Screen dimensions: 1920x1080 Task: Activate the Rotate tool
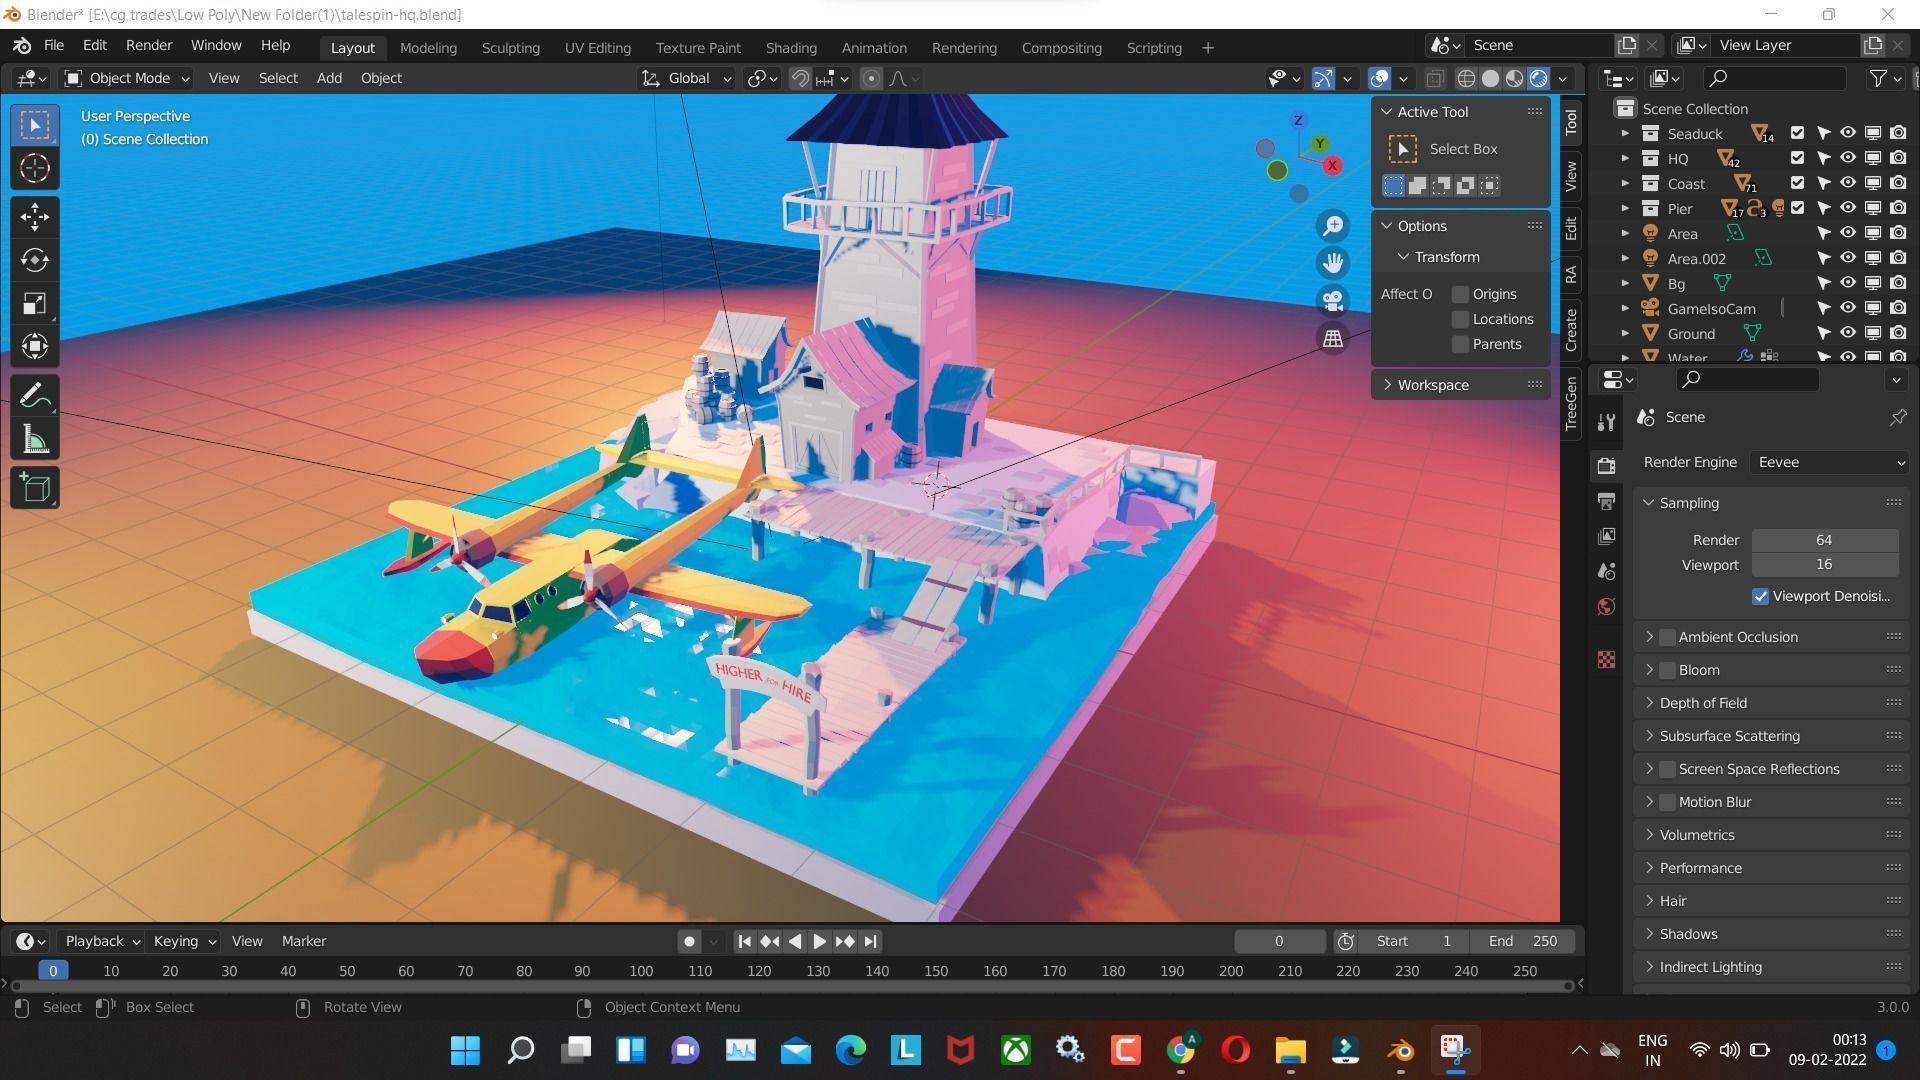[x=35, y=260]
